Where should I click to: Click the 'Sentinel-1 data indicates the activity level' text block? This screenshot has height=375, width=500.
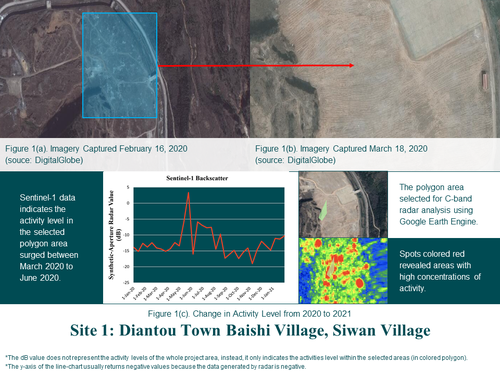[49, 238]
